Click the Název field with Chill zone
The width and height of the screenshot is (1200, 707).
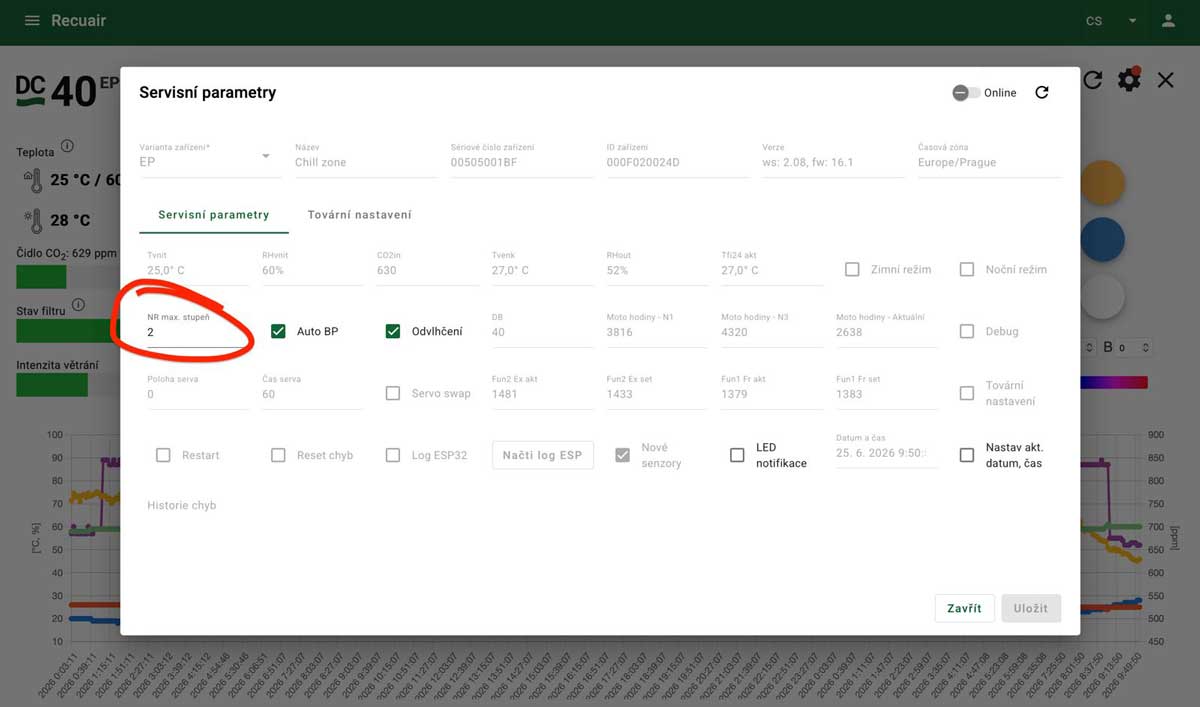point(366,161)
